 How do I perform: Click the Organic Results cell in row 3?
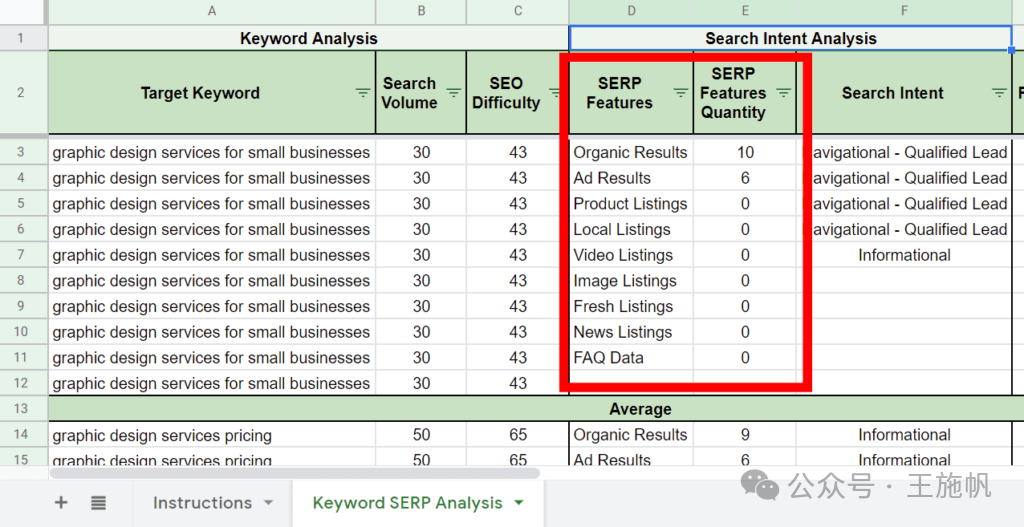point(631,152)
